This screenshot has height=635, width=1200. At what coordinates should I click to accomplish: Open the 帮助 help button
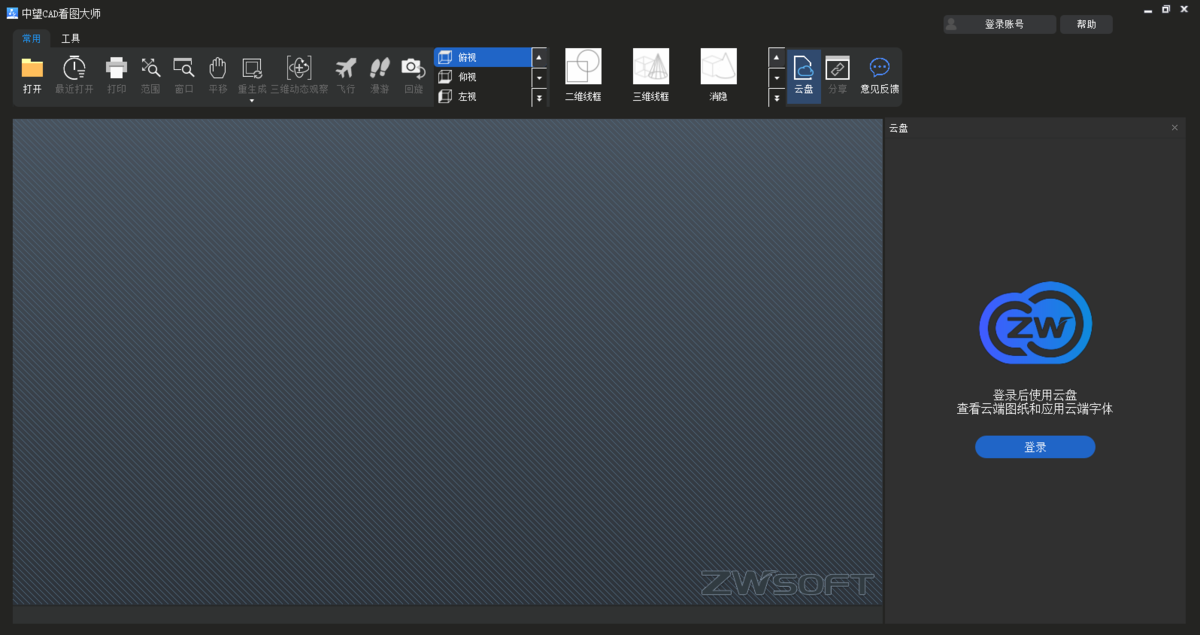pos(1086,24)
